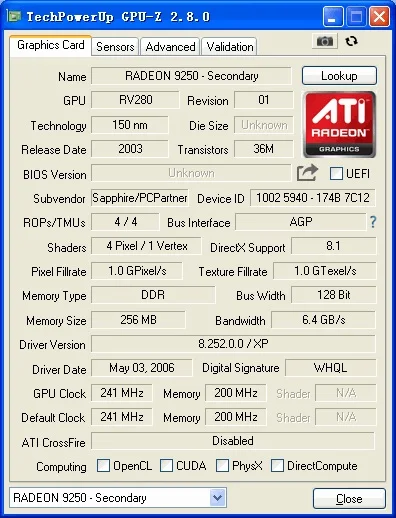
Task: Click the Revision field showing 01
Action: click(x=264, y=100)
